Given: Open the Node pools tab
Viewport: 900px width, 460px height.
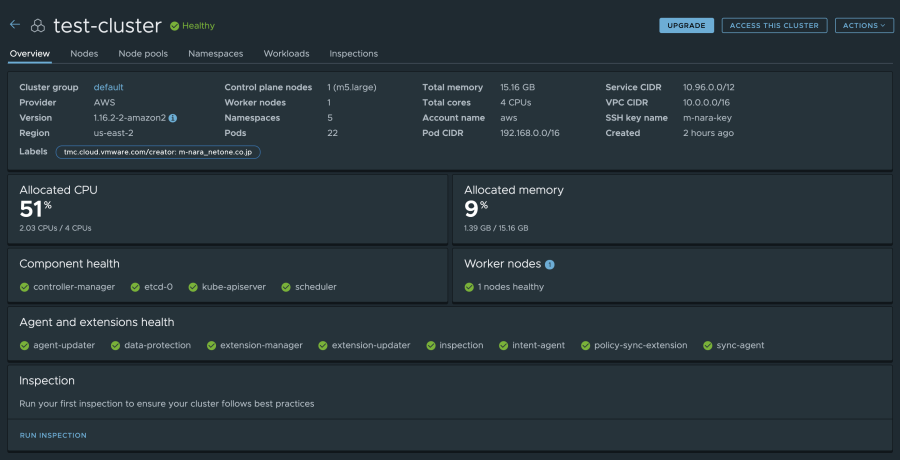Looking at the screenshot, I should tap(143, 53).
